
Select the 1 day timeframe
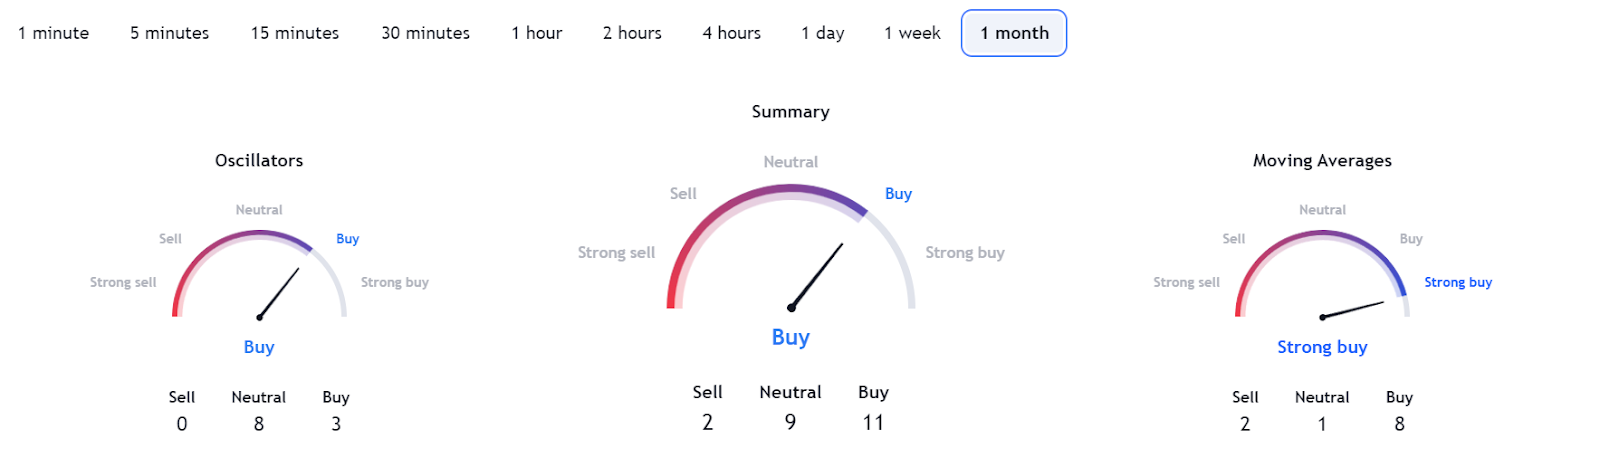click(x=823, y=33)
